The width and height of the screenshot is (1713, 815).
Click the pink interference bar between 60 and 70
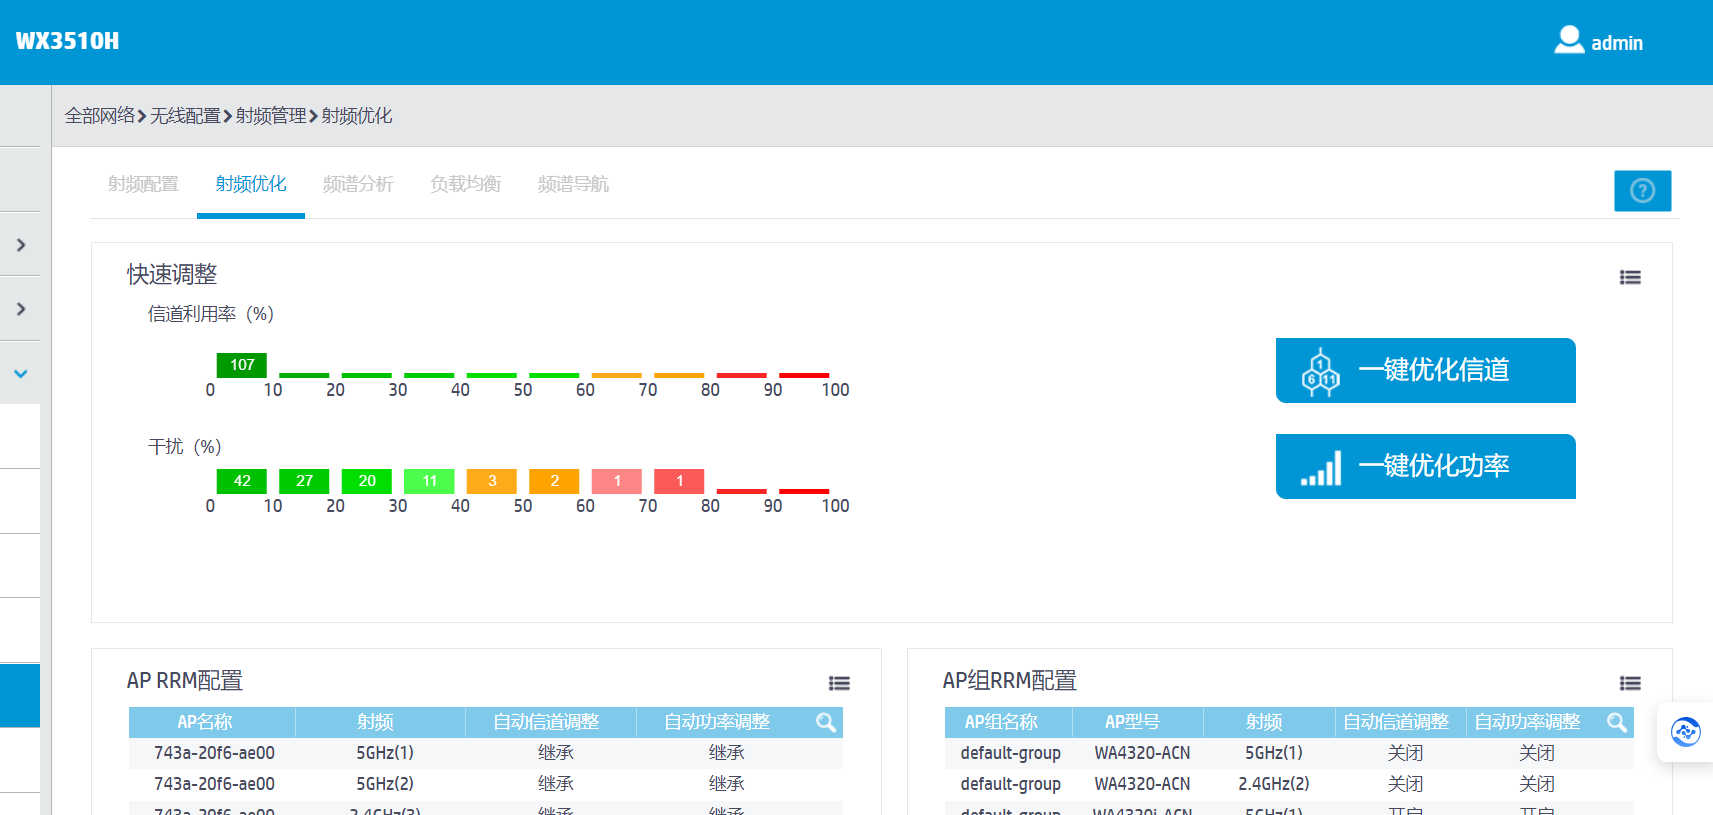[617, 481]
